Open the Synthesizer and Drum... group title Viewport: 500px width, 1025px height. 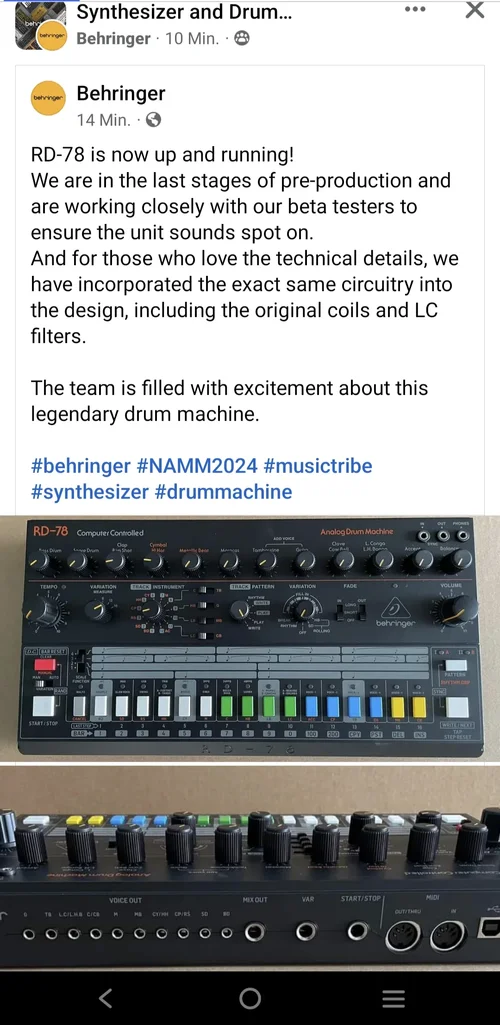184,12
